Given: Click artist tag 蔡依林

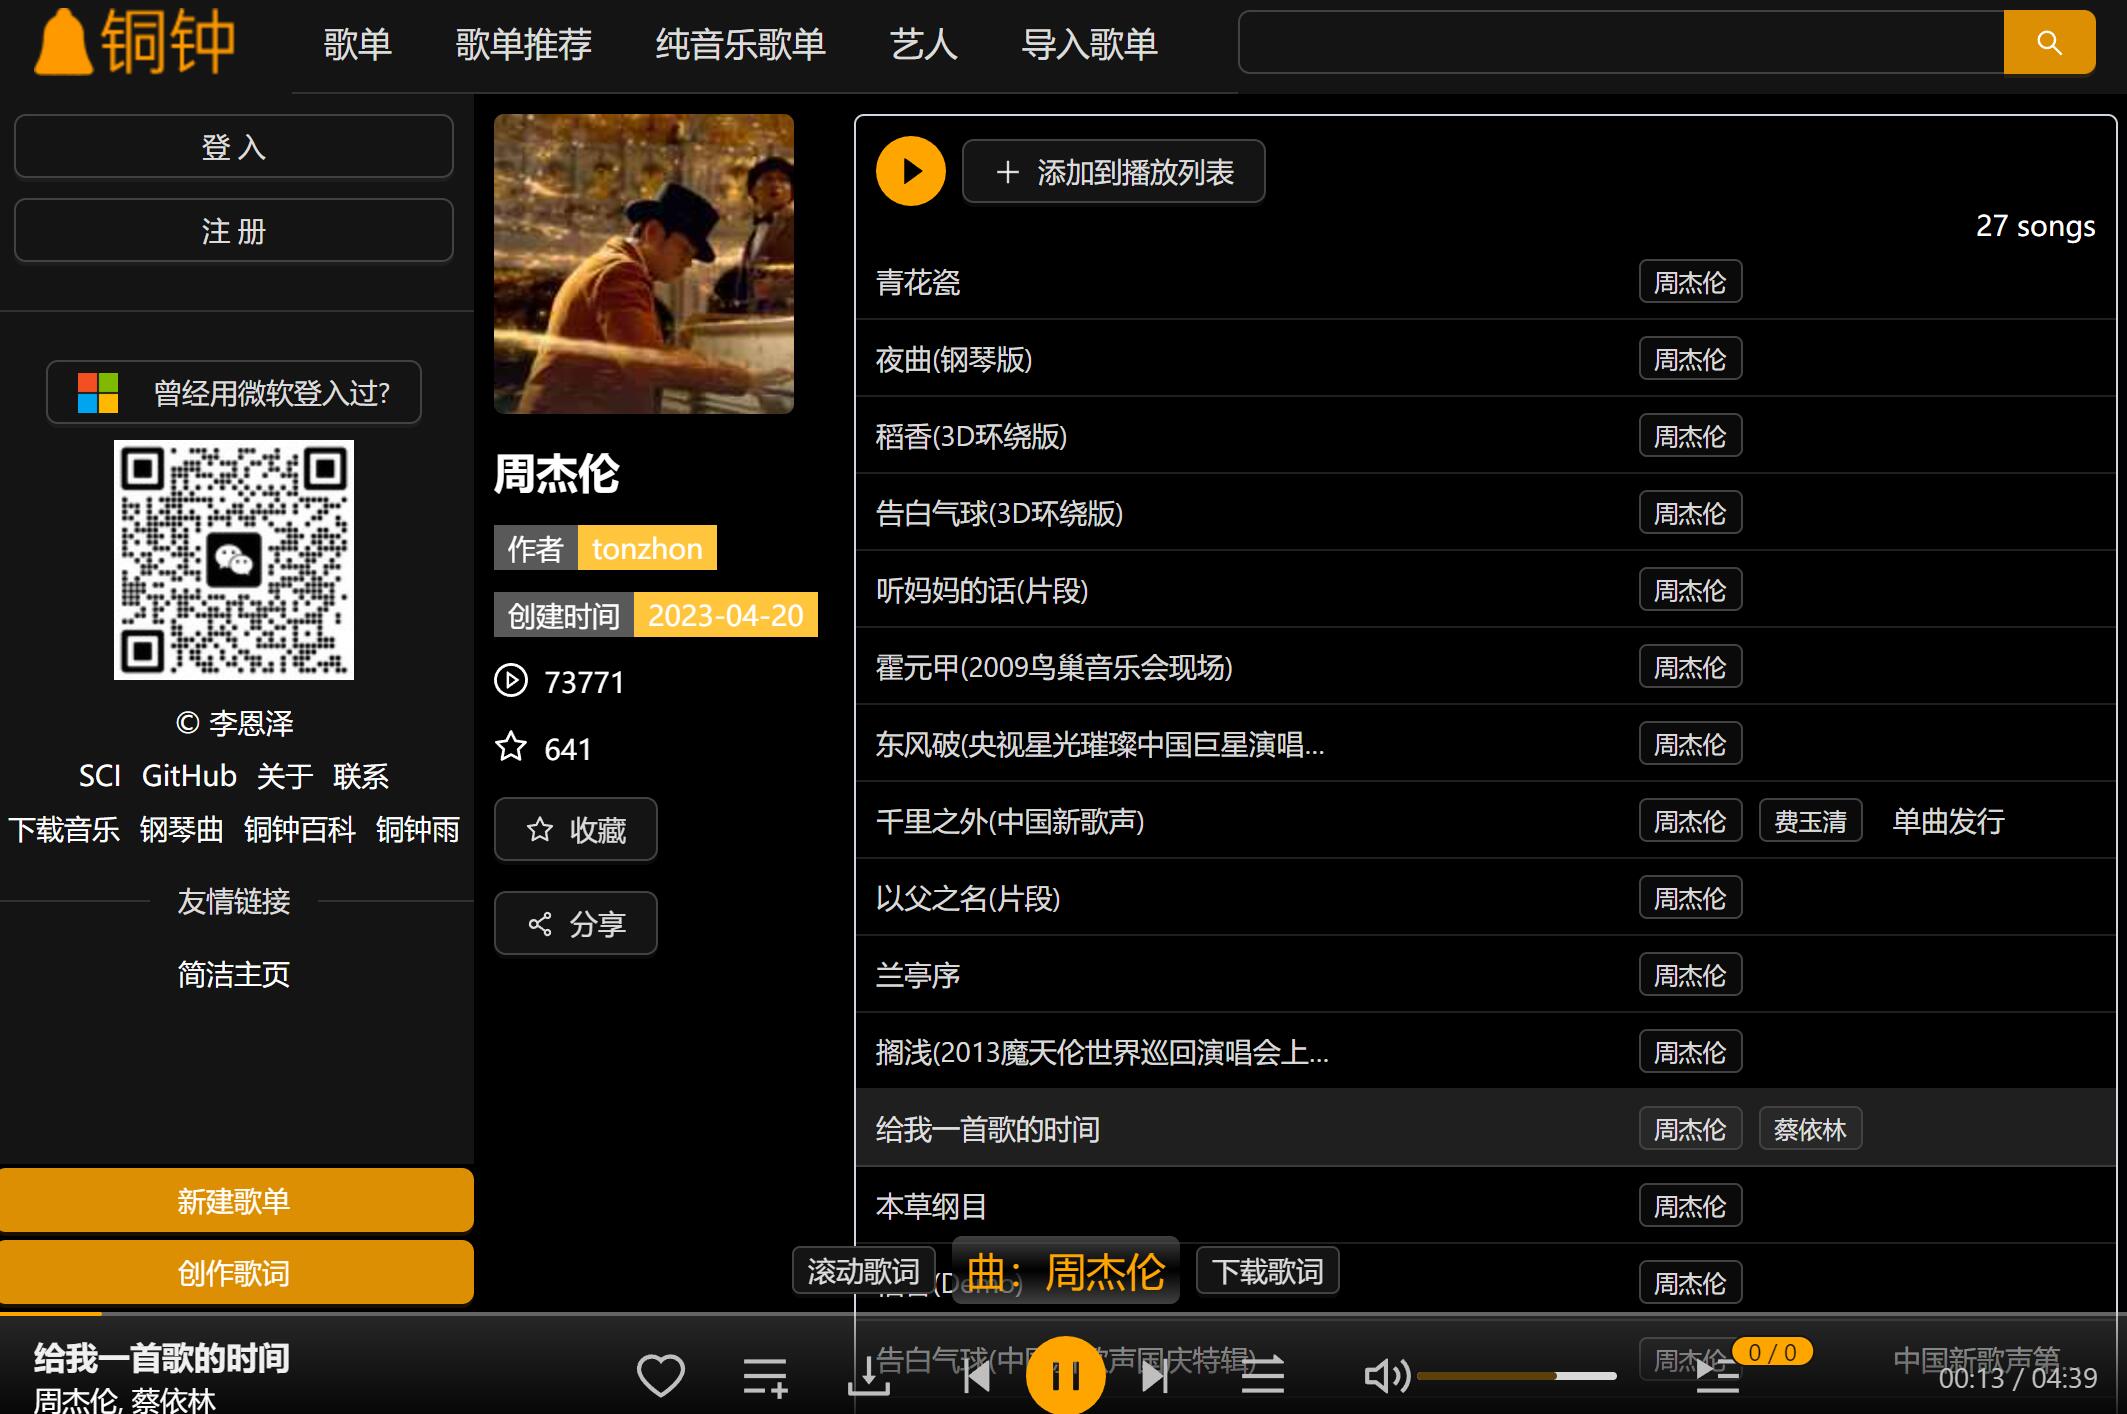Looking at the screenshot, I should pos(1810,1129).
